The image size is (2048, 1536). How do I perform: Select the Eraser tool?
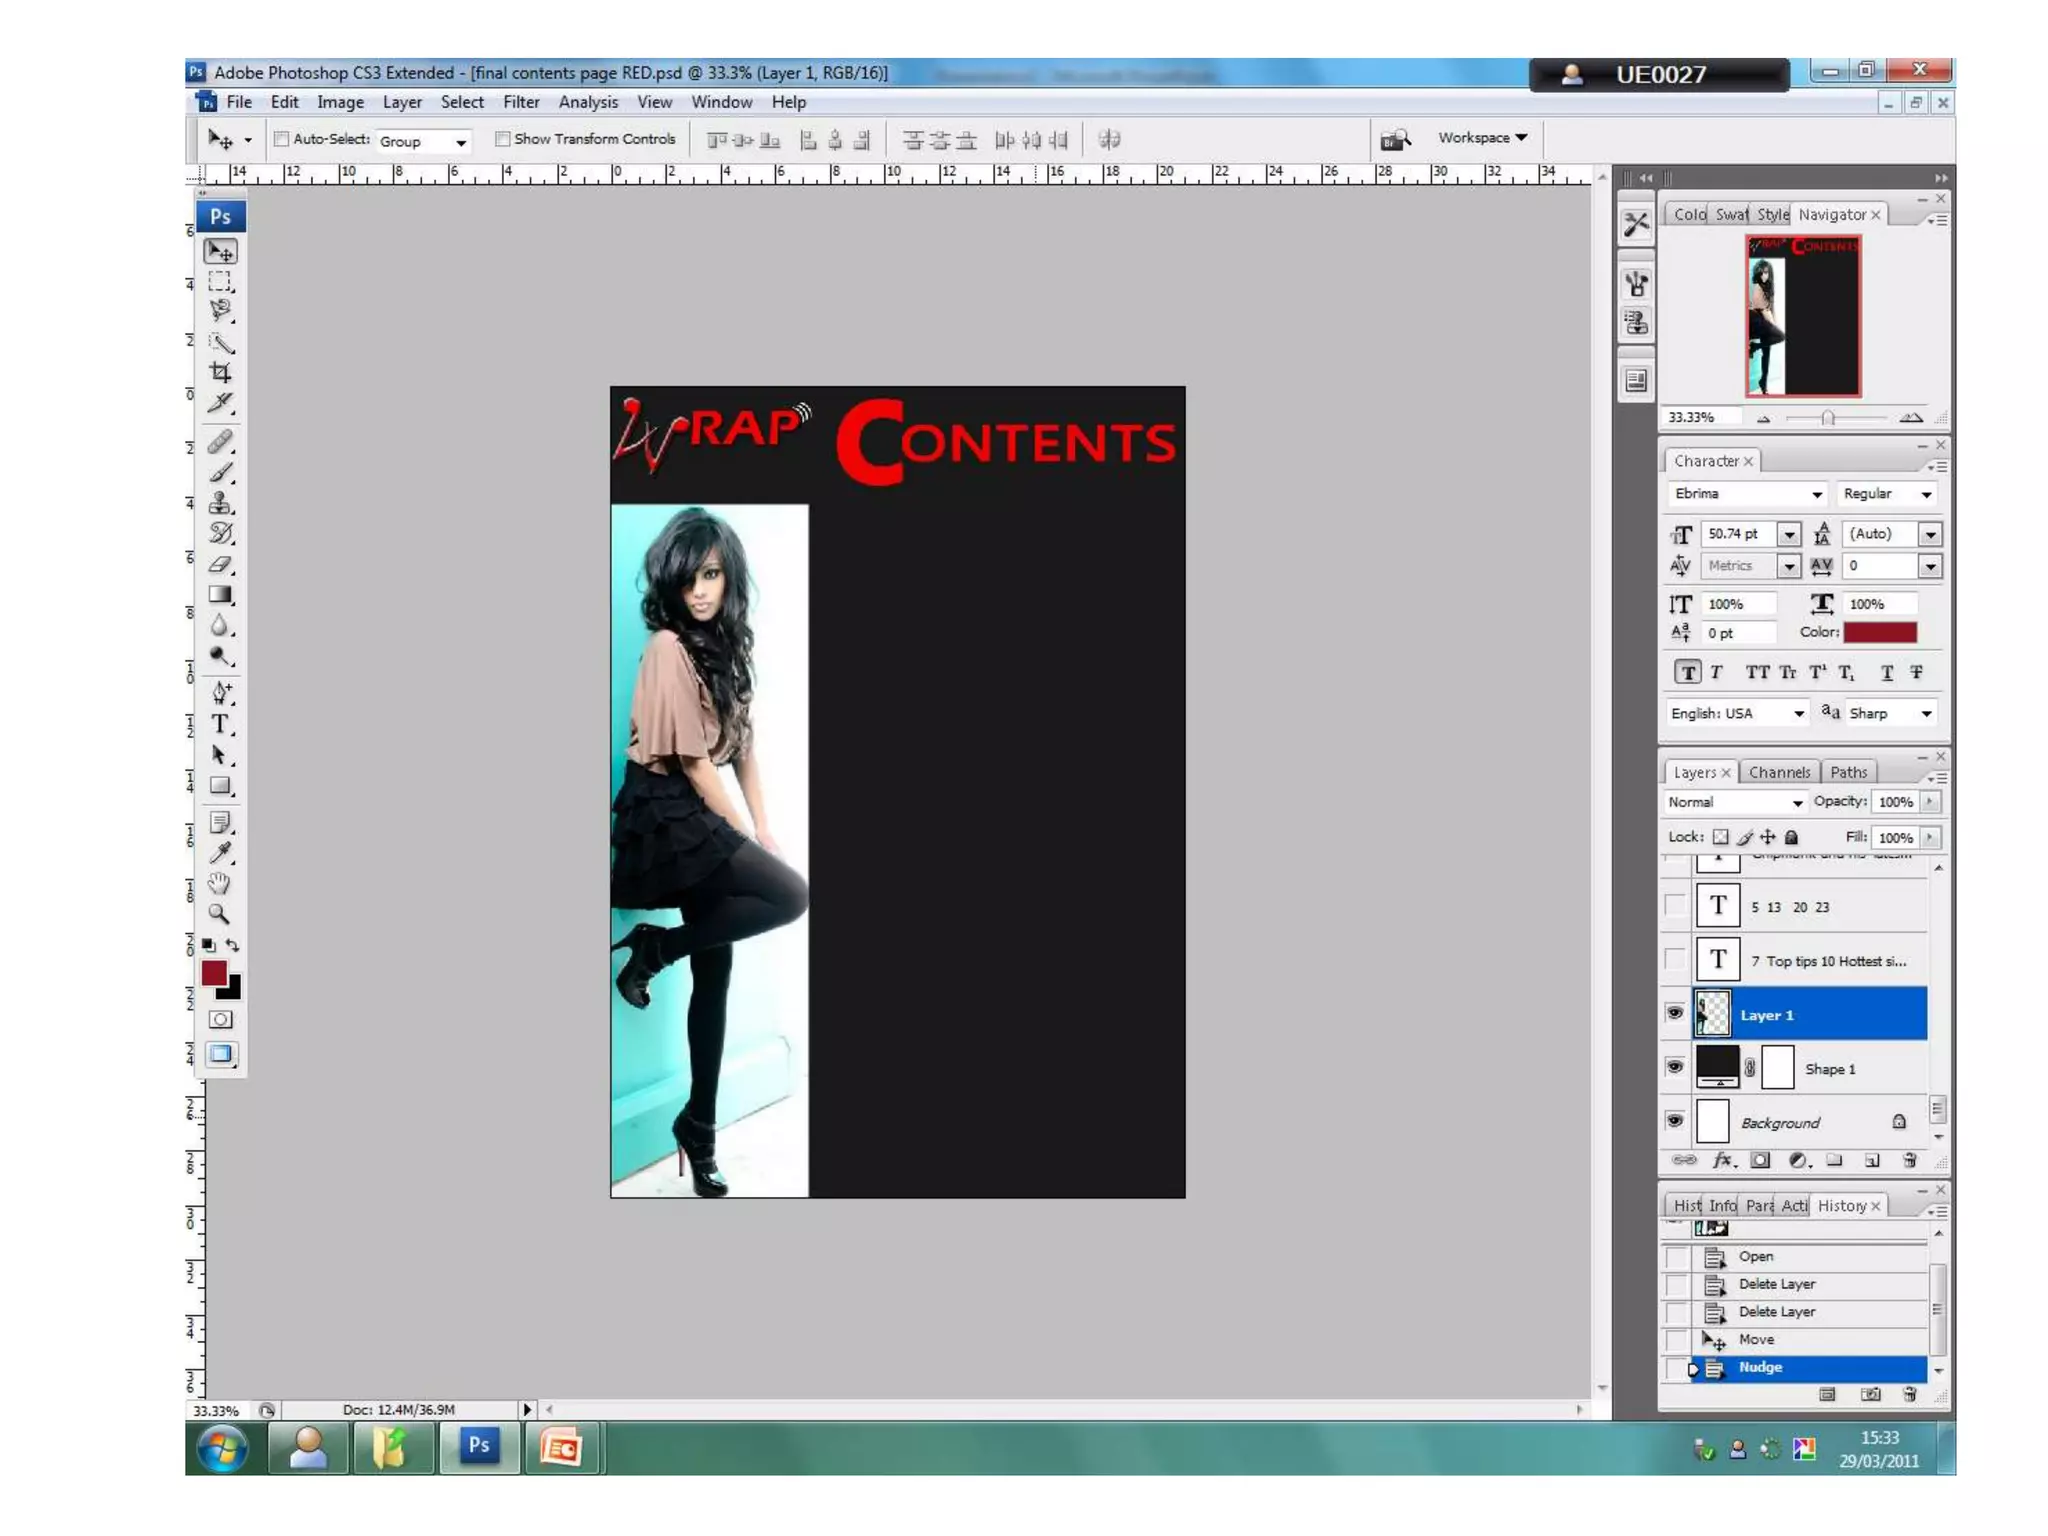click(x=220, y=564)
